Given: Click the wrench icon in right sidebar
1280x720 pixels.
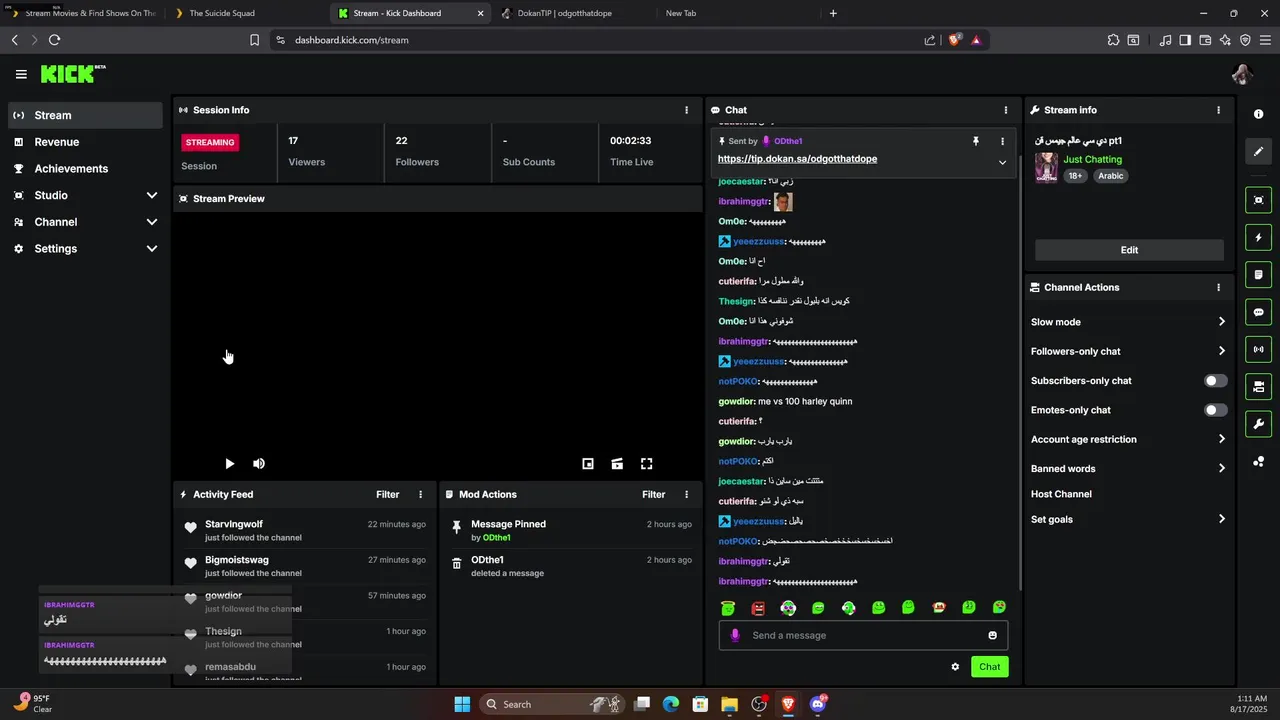Looking at the screenshot, I should (x=1258, y=423).
